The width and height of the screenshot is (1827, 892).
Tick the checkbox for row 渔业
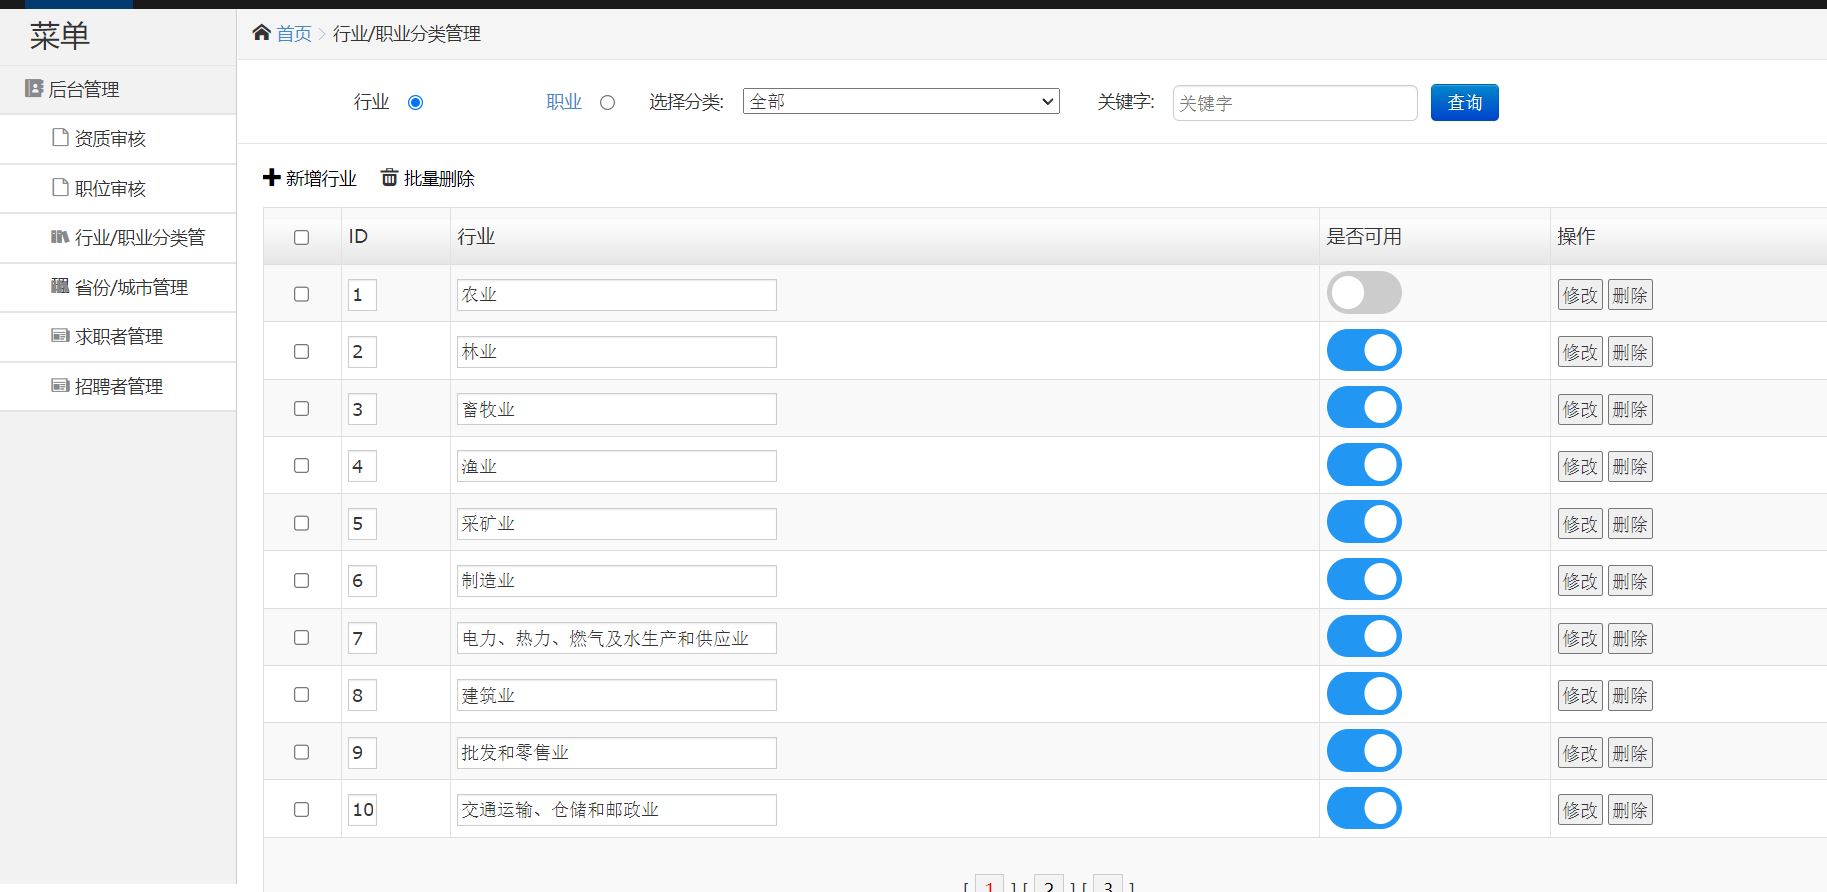click(x=301, y=465)
